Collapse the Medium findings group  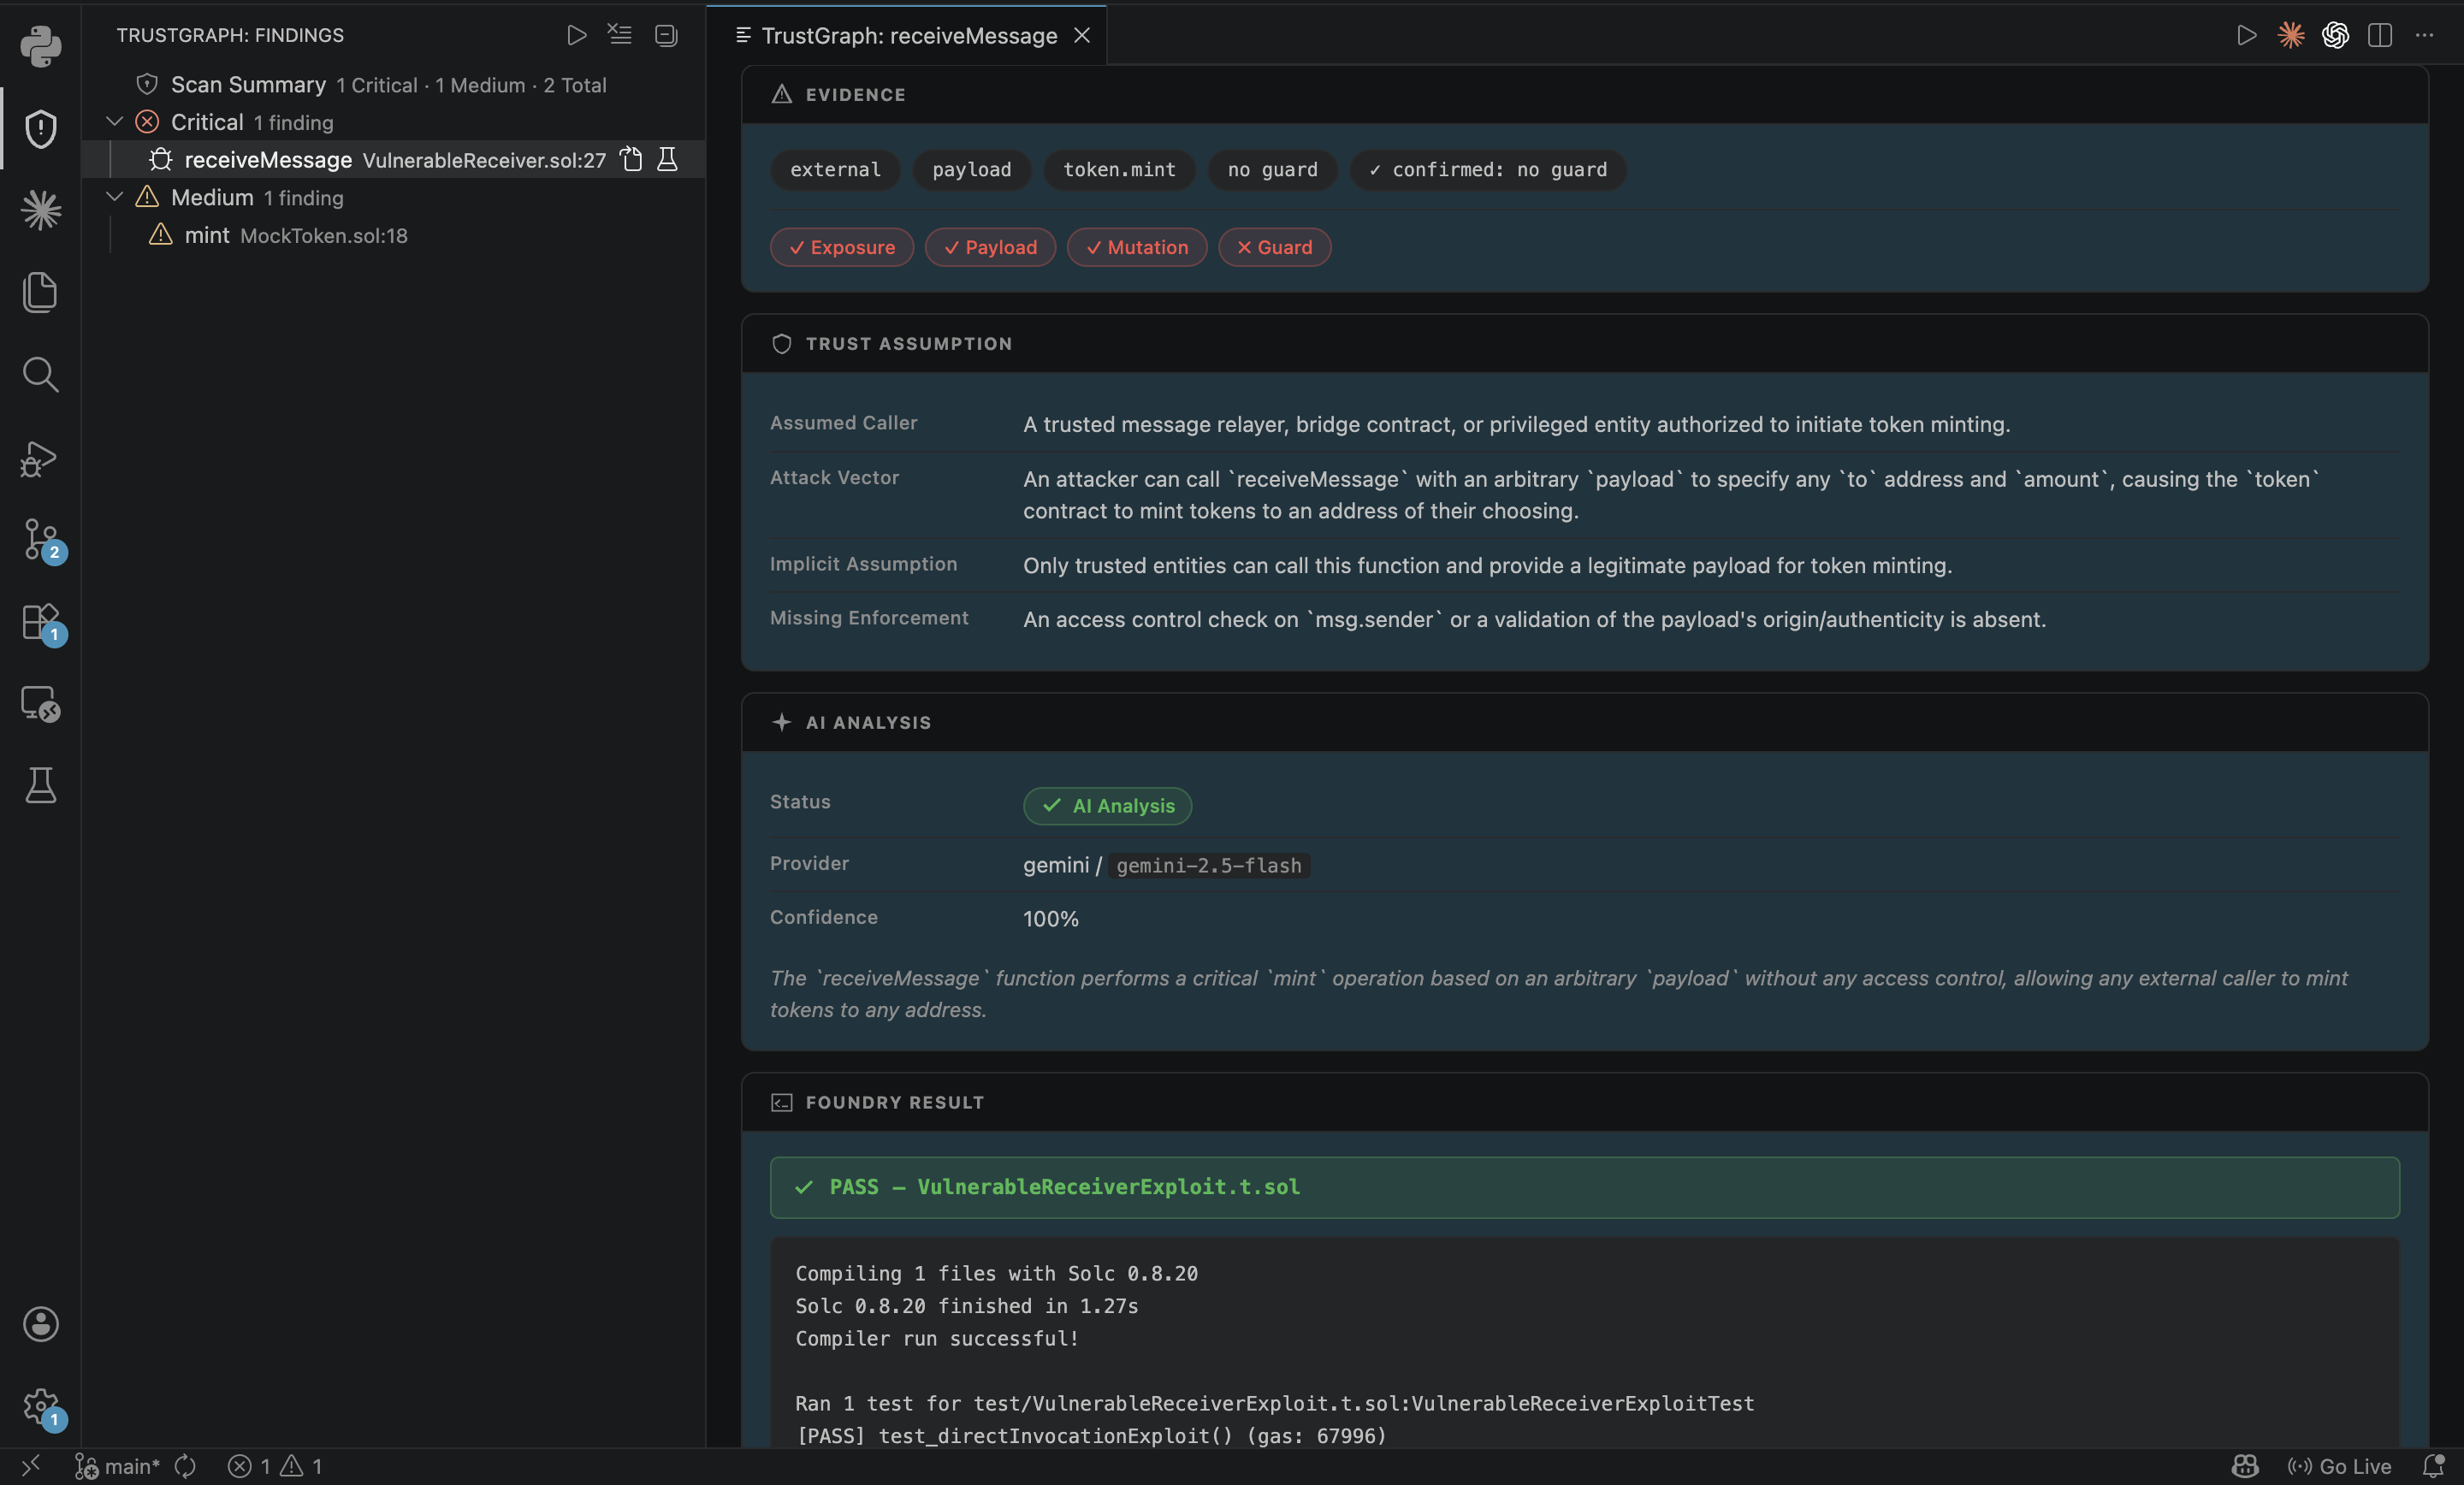[115, 197]
